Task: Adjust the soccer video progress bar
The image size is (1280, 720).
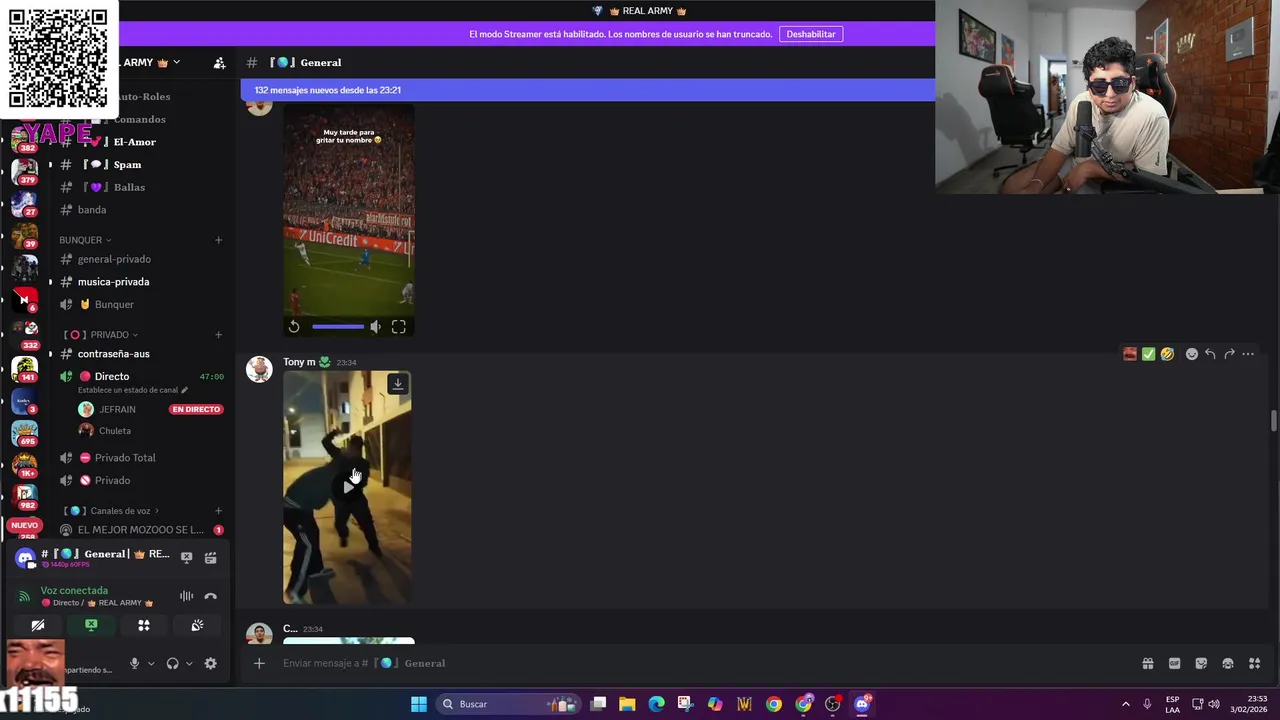Action: (x=338, y=327)
